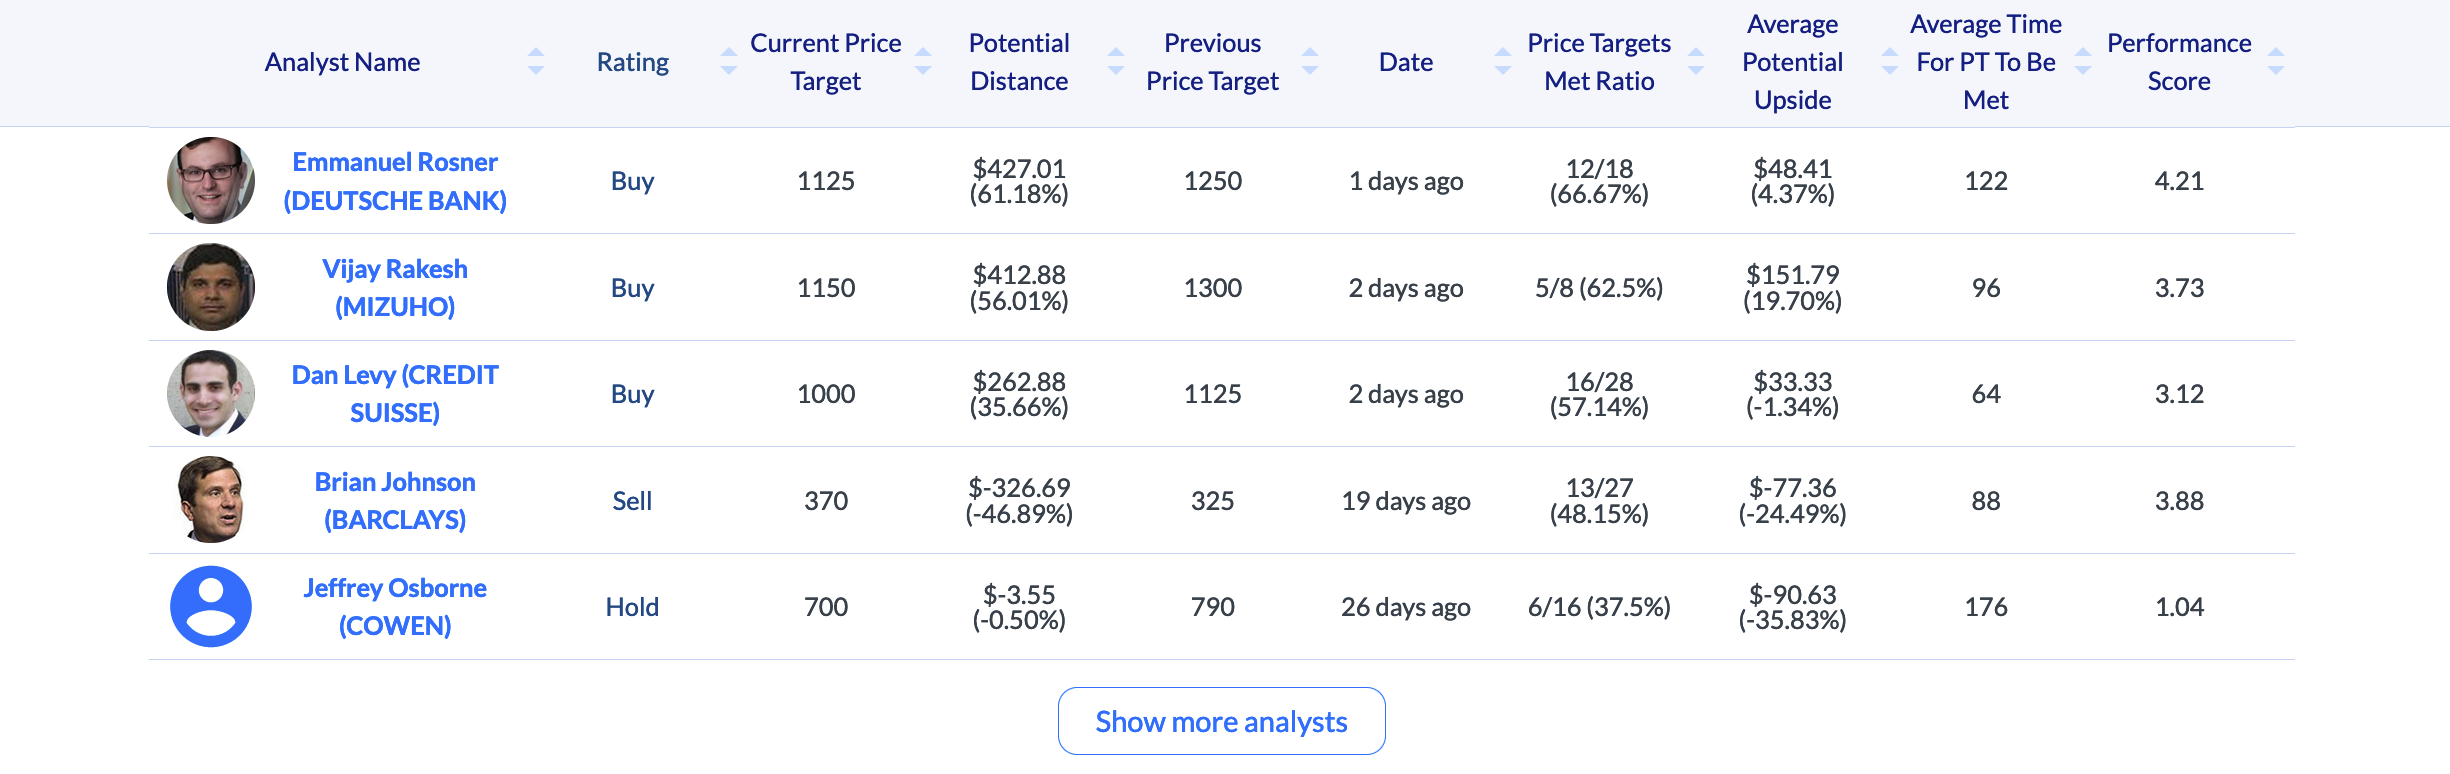
Task: Click Vijay Rakesh's profile photo
Action: (x=210, y=288)
